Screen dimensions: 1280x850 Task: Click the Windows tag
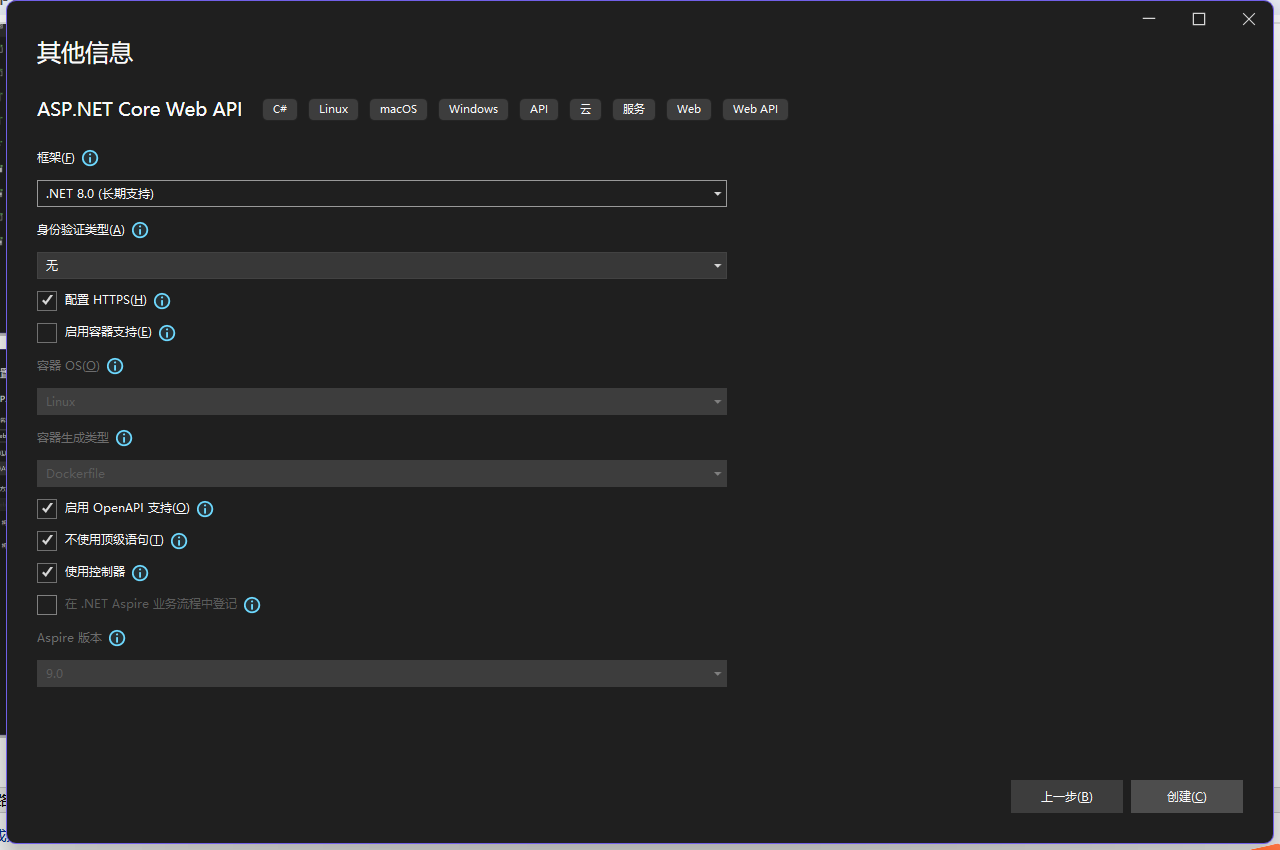click(x=473, y=109)
